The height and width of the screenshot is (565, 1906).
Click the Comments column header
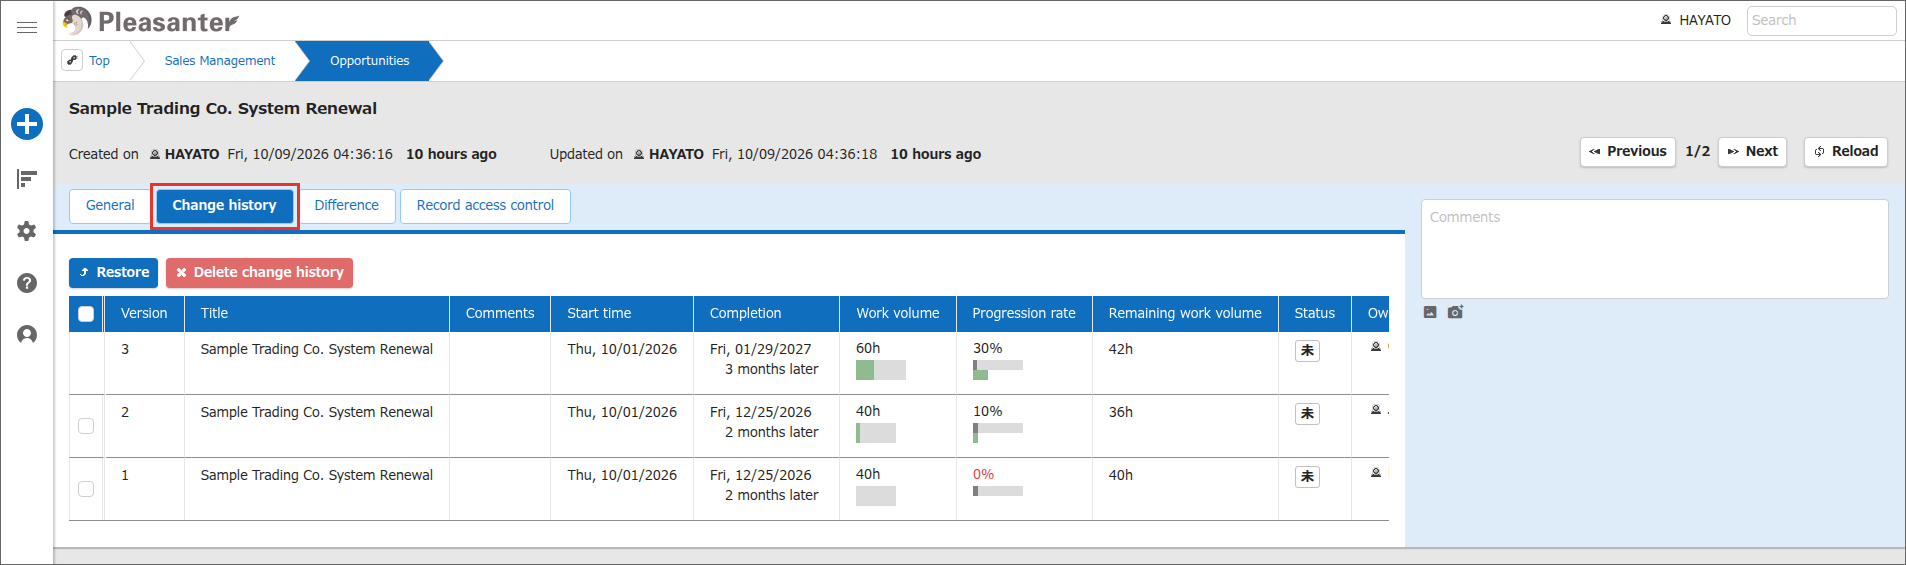click(x=500, y=313)
